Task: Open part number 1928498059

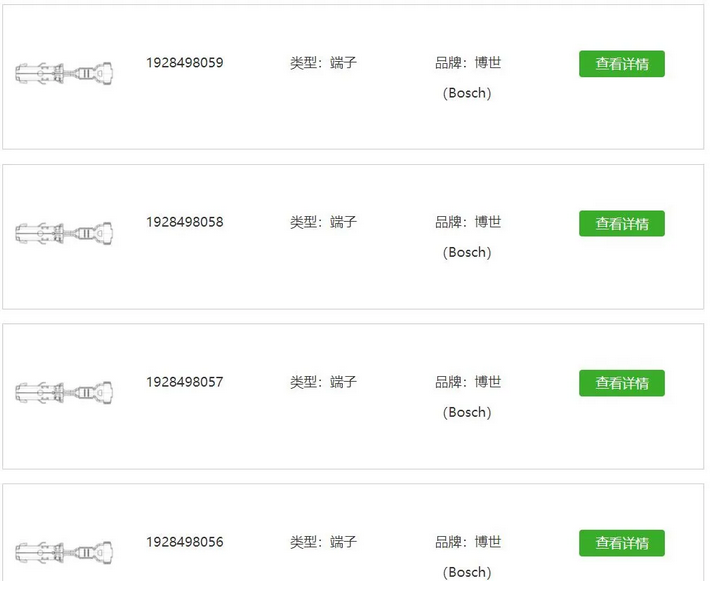Action: click(185, 63)
